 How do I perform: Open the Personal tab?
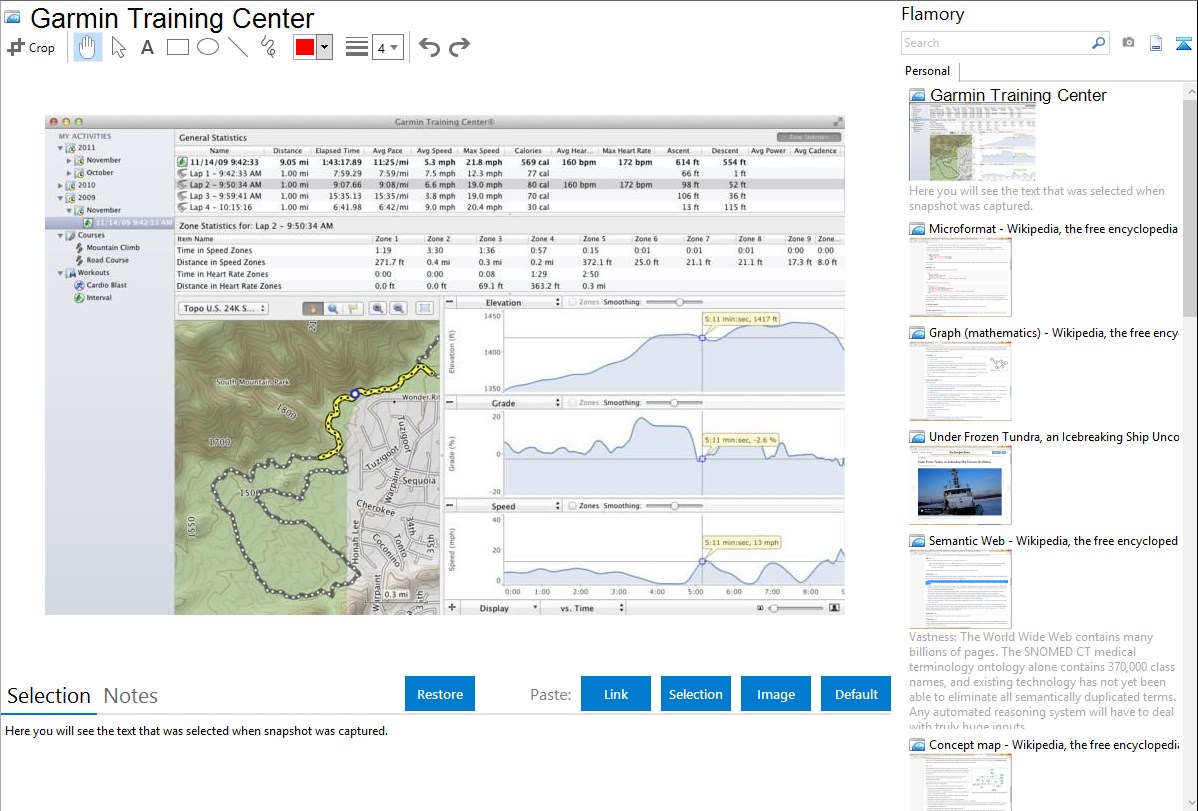(927, 71)
